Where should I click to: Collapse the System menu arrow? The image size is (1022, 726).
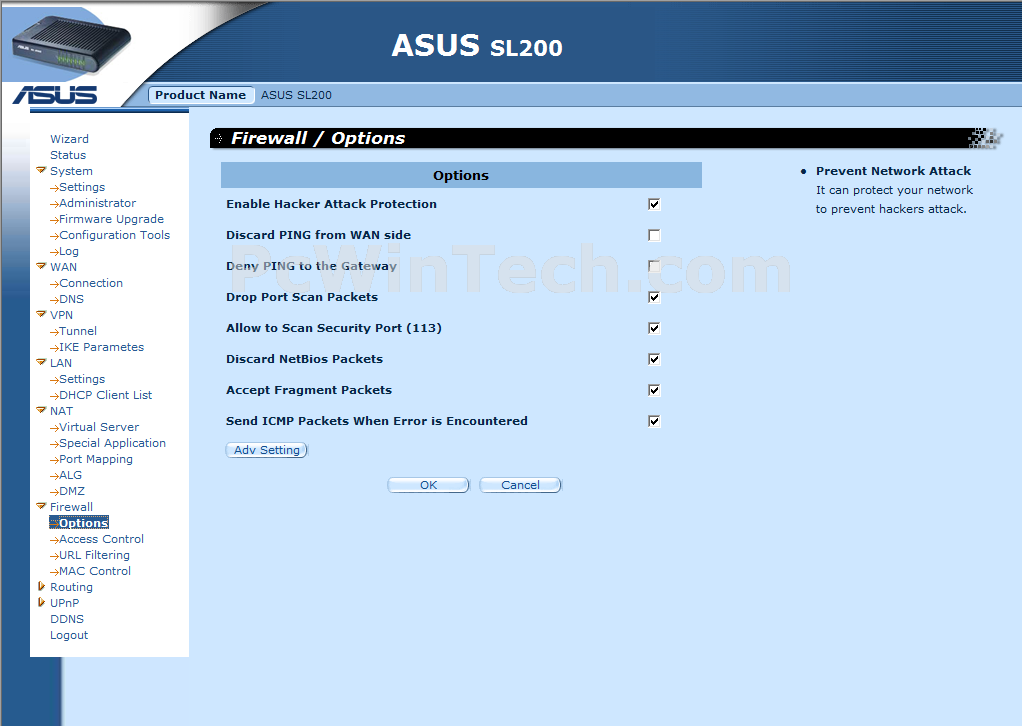point(41,170)
